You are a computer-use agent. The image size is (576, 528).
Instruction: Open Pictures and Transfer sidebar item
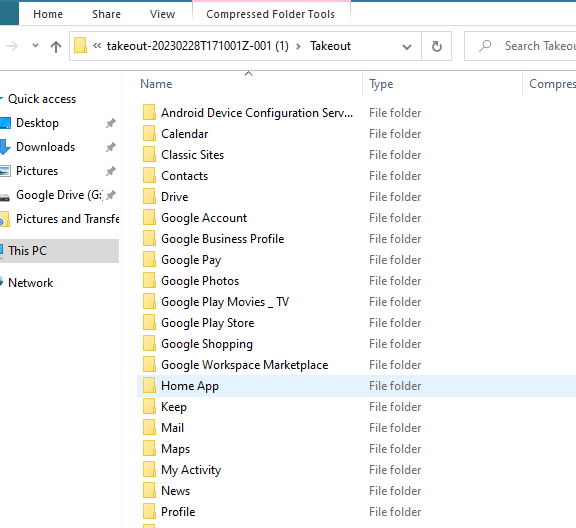point(68,219)
